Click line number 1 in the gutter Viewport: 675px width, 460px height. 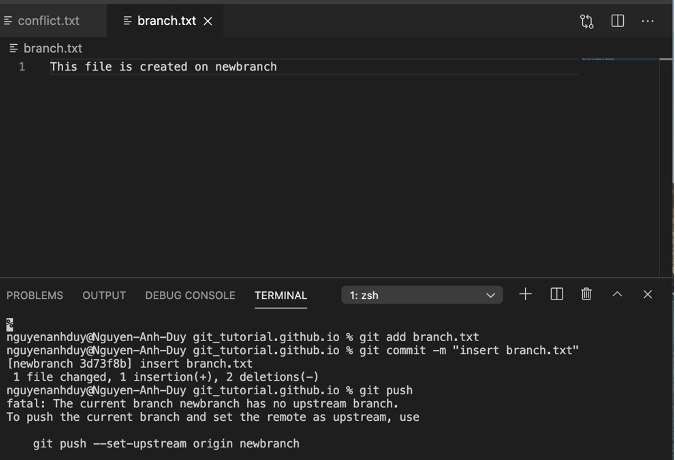22,67
